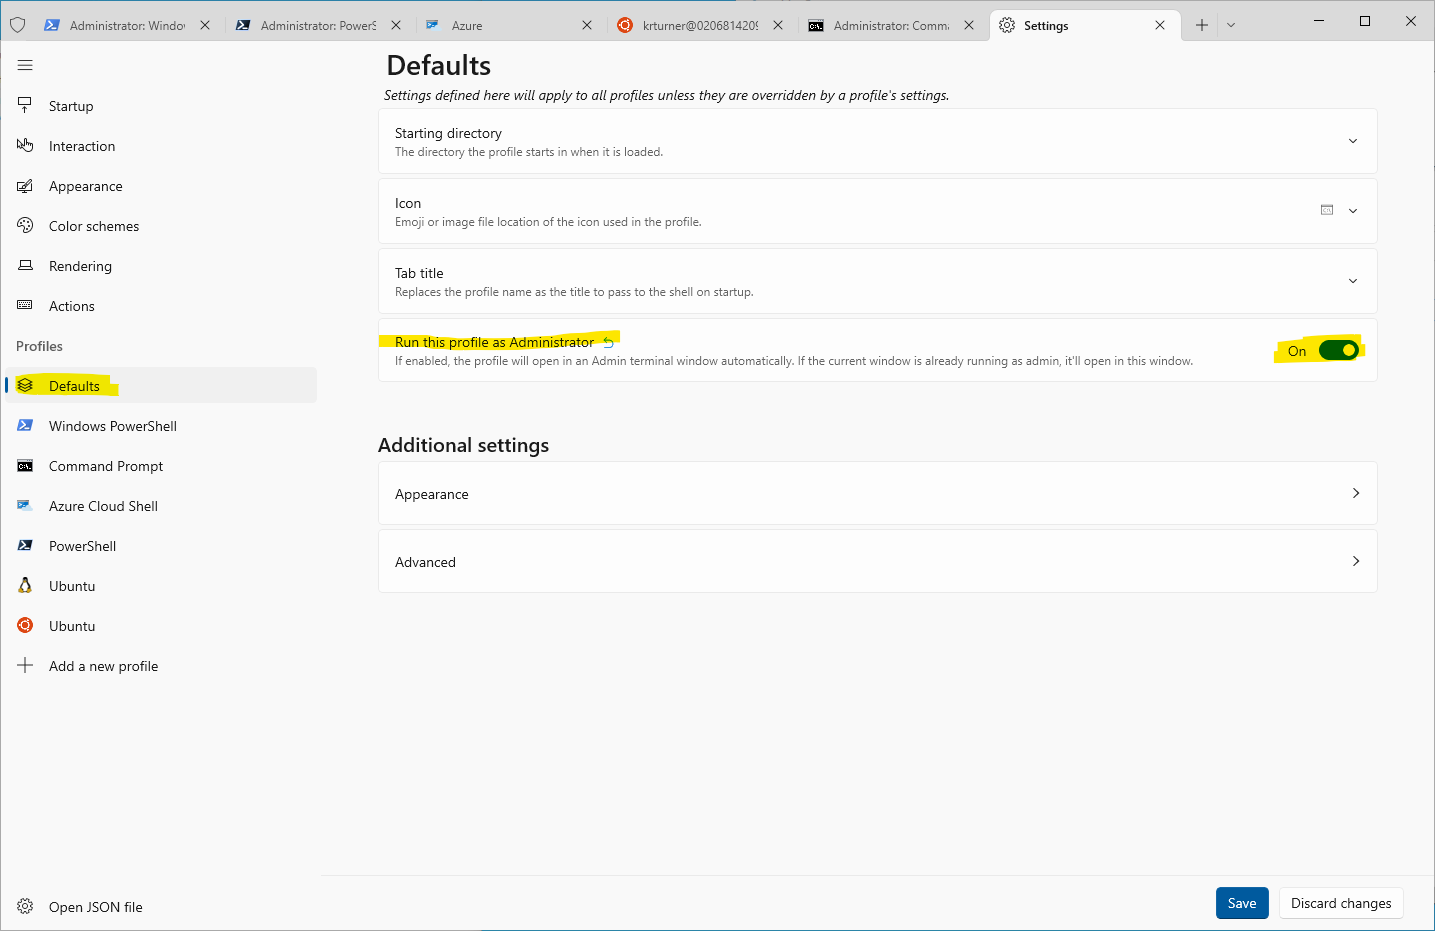Open the new tab profile dropdown arrow
The width and height of the screenshot is (1435, 931).
tap(1231, 25)
